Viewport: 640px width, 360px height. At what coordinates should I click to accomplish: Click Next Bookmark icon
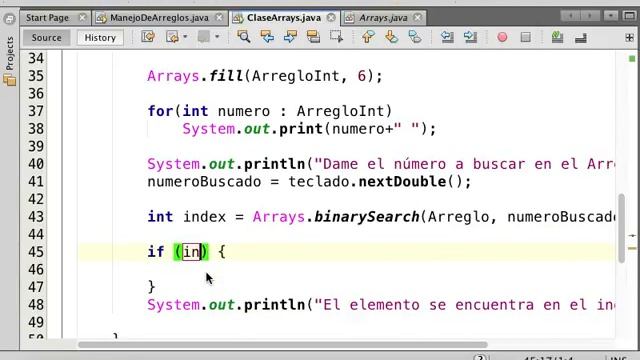391,37
